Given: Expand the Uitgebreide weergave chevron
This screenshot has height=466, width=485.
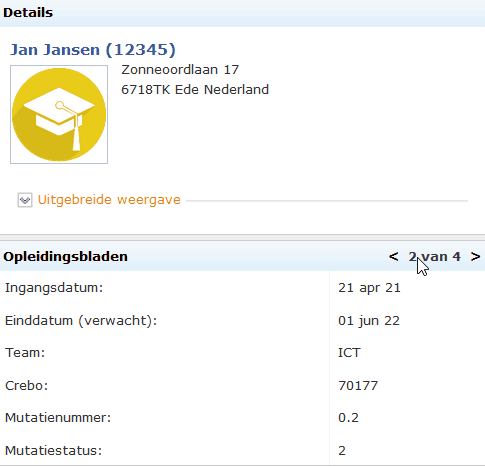Looking at the screenshot, I should pyautogui.click(x=25, y=200).
